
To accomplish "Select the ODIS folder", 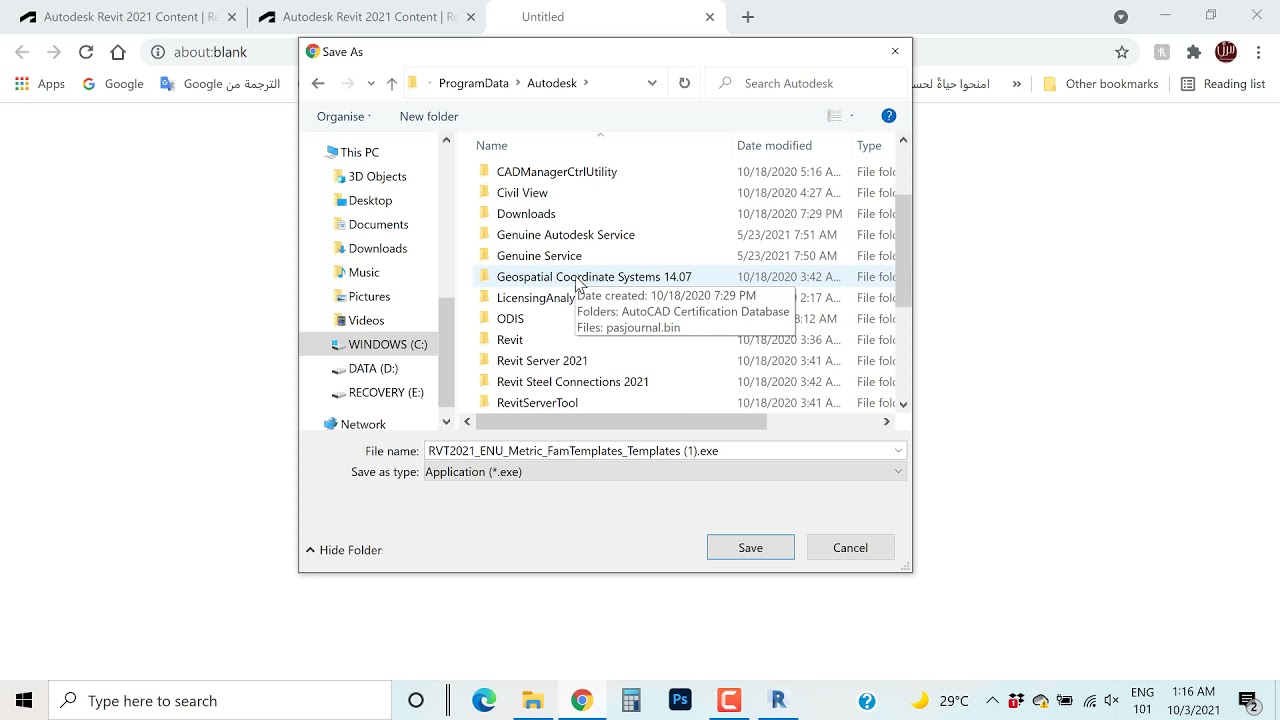I will click(x=510, y=319).
